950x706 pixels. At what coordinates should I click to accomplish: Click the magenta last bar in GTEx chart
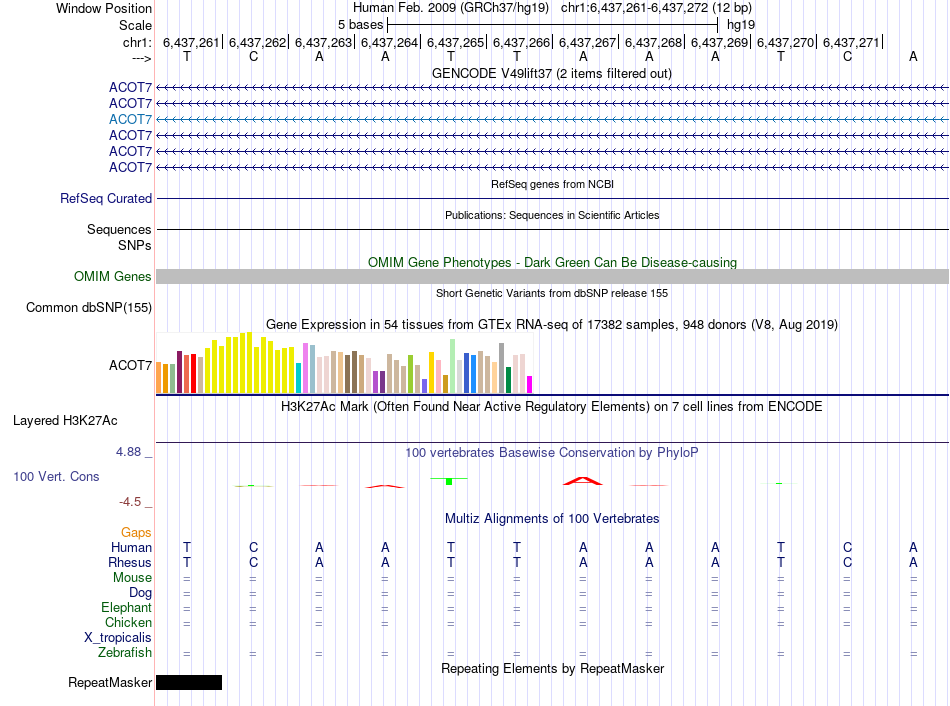[530, 385]
